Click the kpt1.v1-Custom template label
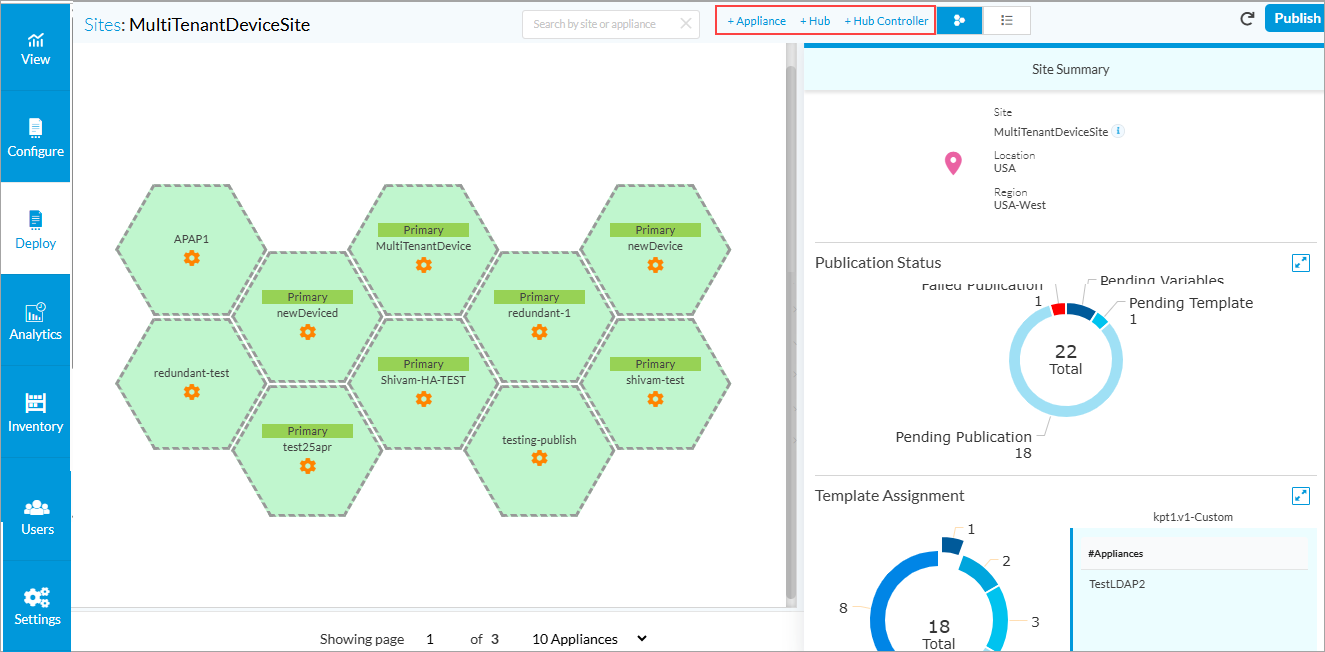This screenshot has height=652, width=1325. tap(1193, 517)
